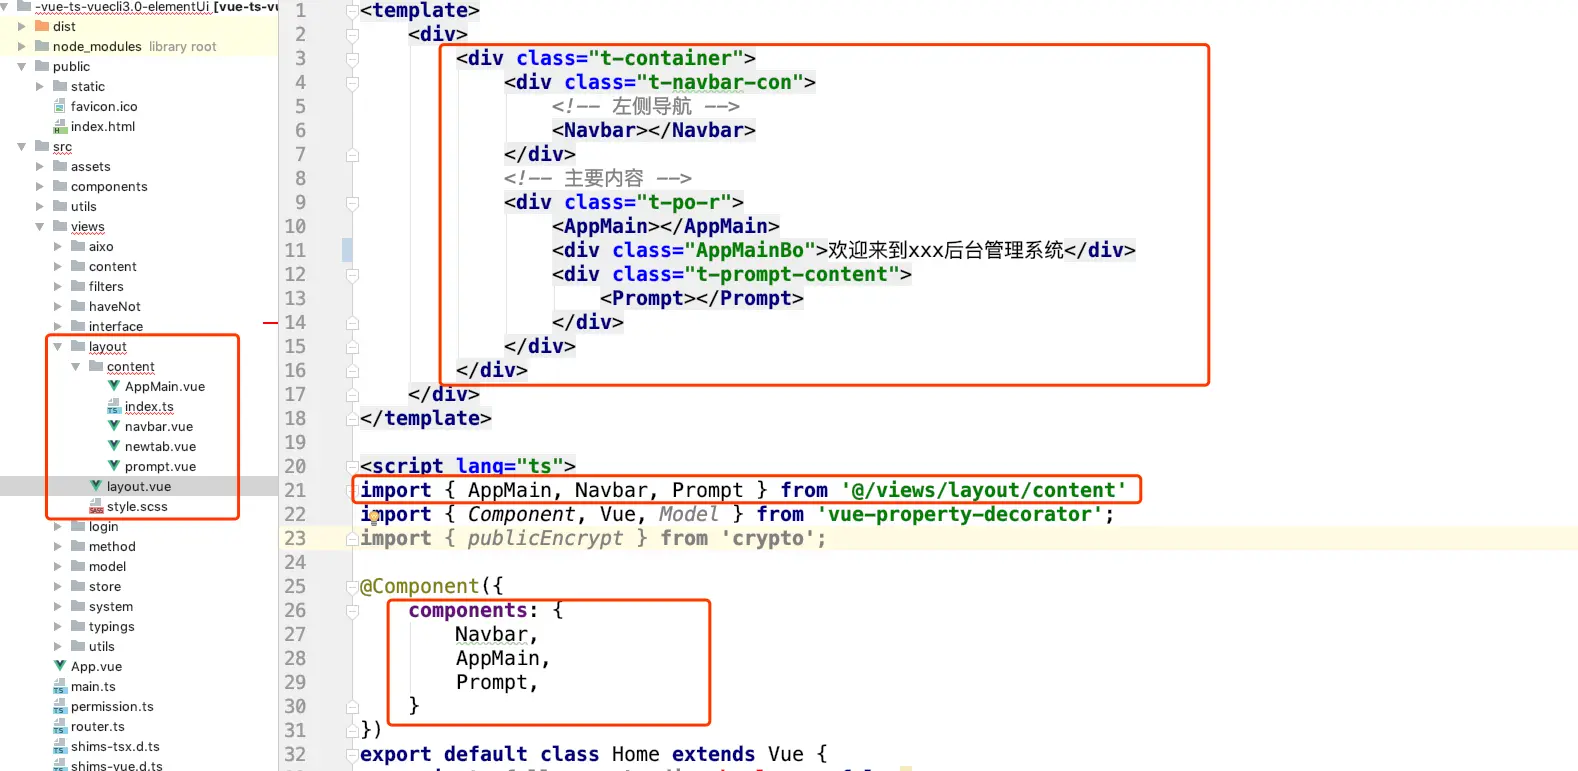Click the Vue icon beside App.vue
Image resolution: width=1578 pixels, height=771 pixels.
tap(60, 666)
